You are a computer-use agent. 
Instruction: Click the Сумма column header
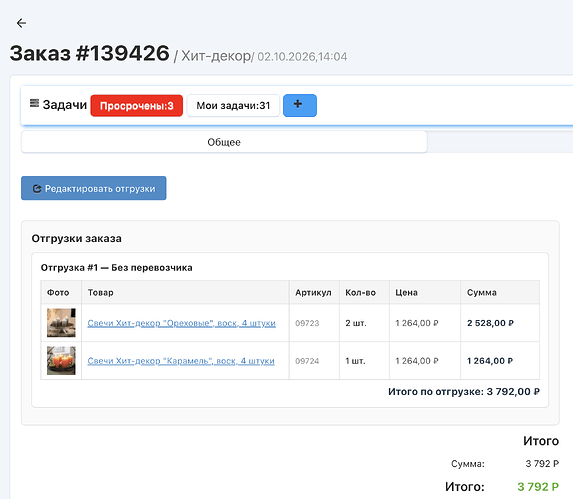pos(482,292)
